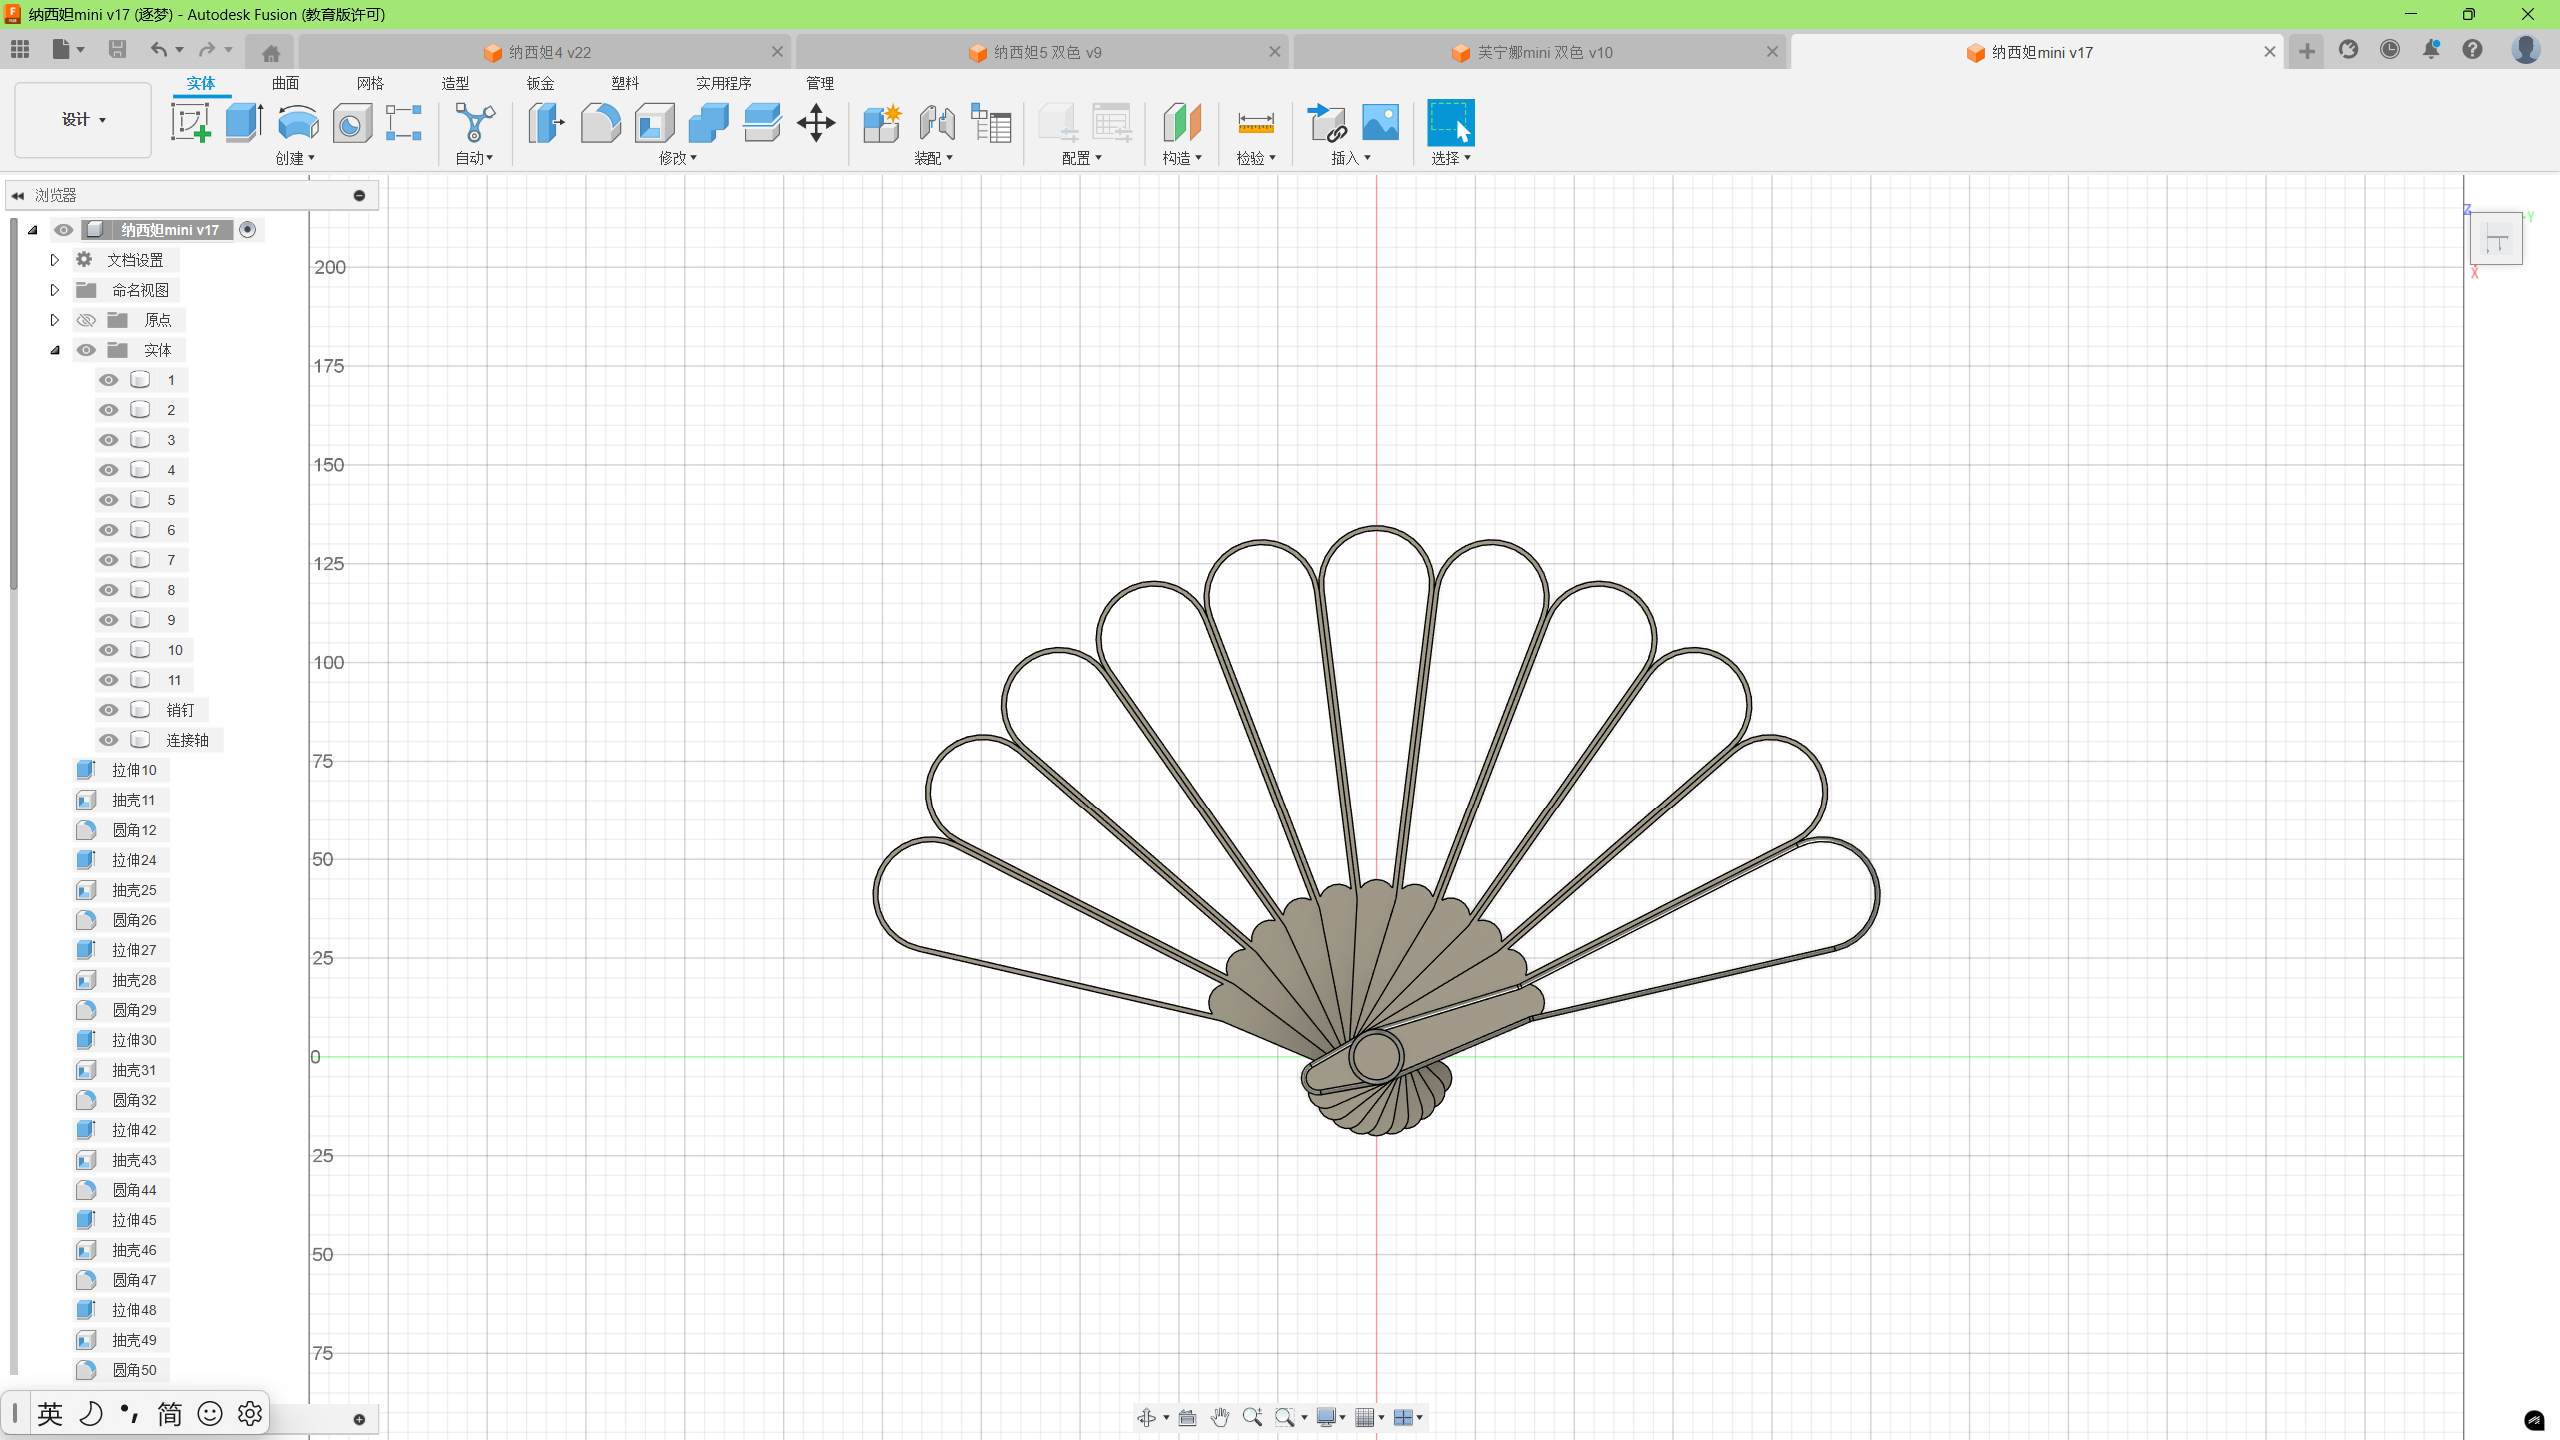Expand the 原点 node
Viewport: 2560px width, 1440px height.
[55, 320]
